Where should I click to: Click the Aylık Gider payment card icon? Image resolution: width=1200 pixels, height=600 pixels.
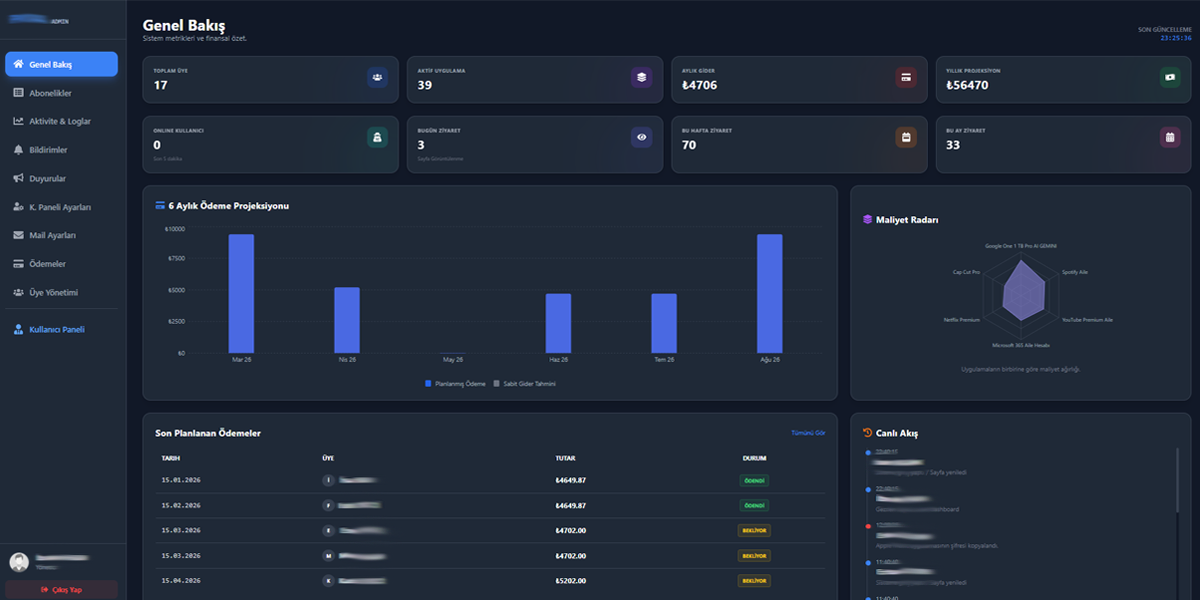[x=905, y=76]
